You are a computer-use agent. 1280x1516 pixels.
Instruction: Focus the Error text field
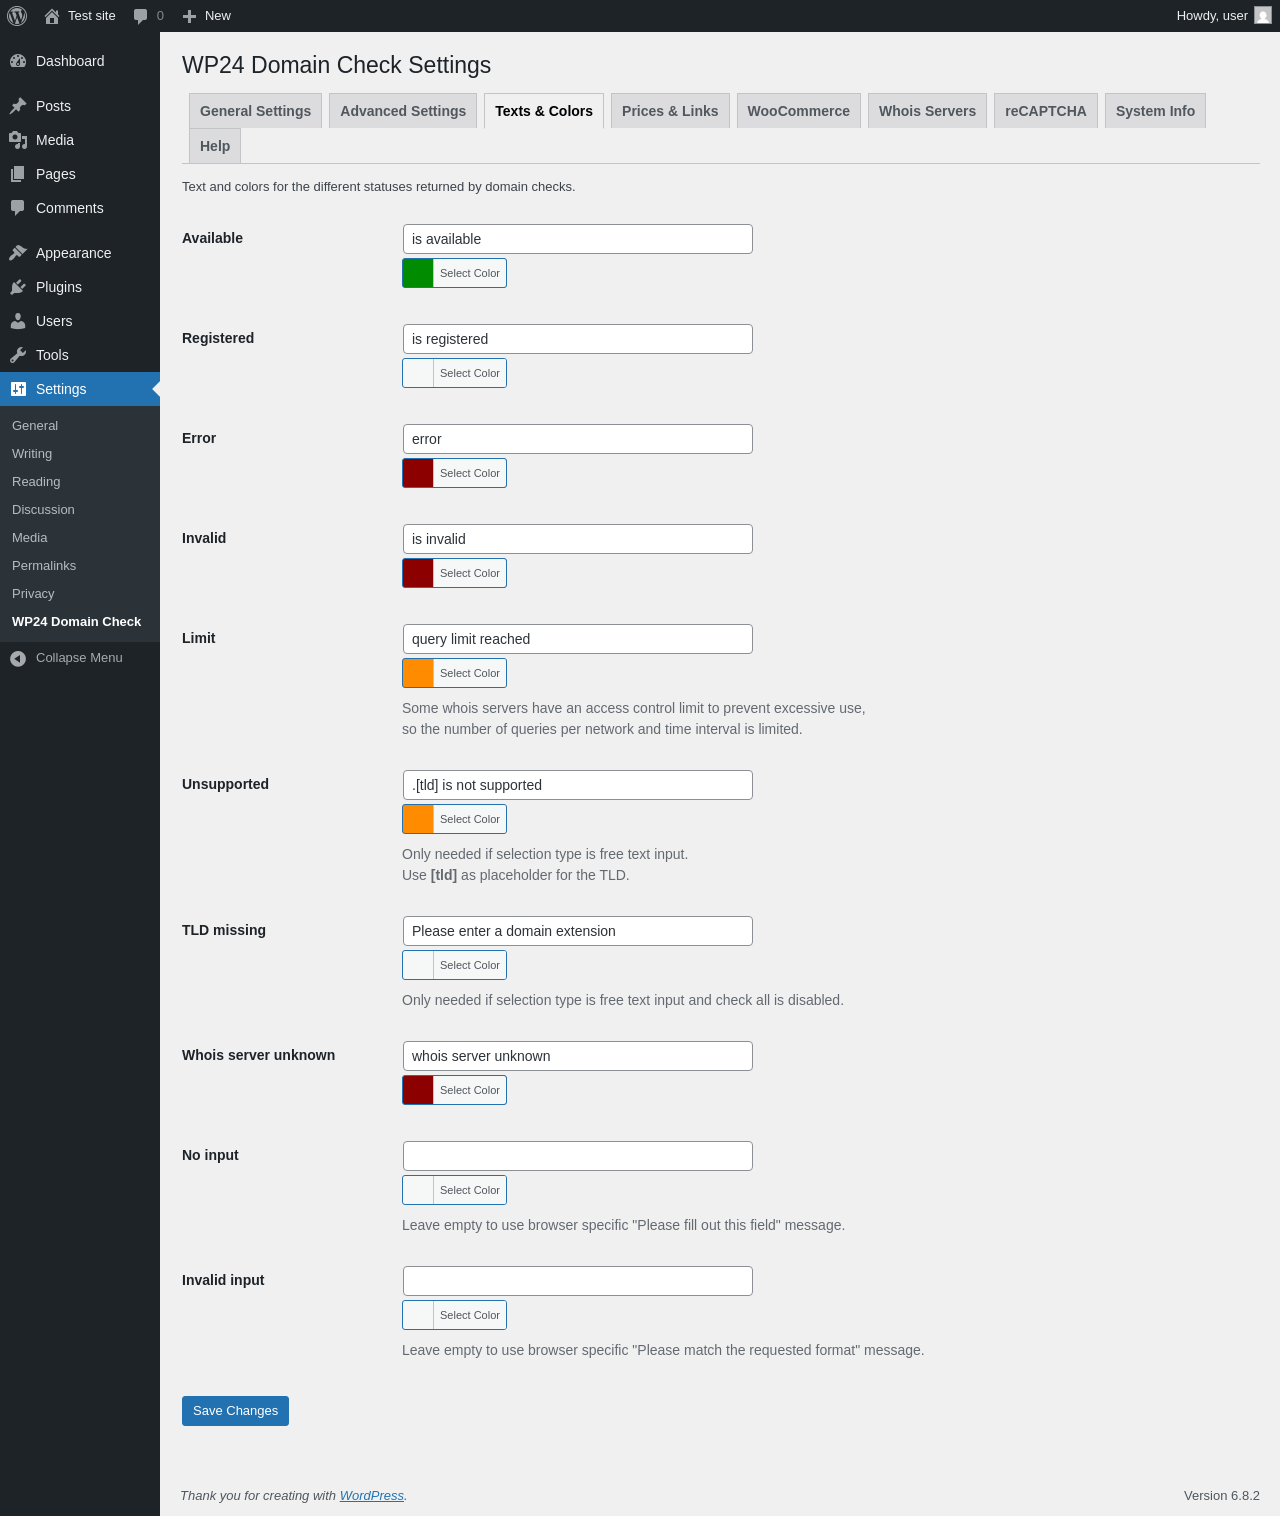click(x=577, y=439)
